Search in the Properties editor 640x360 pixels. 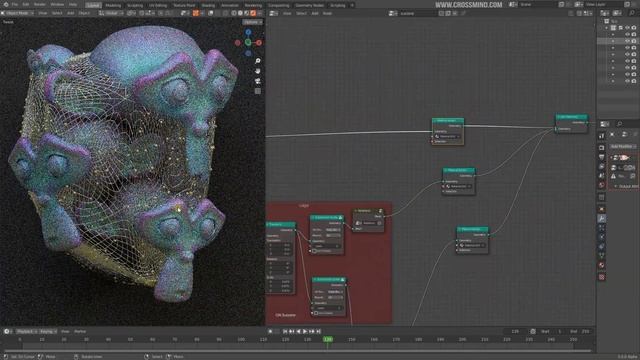pyautogui.click(x=627, y=124)
